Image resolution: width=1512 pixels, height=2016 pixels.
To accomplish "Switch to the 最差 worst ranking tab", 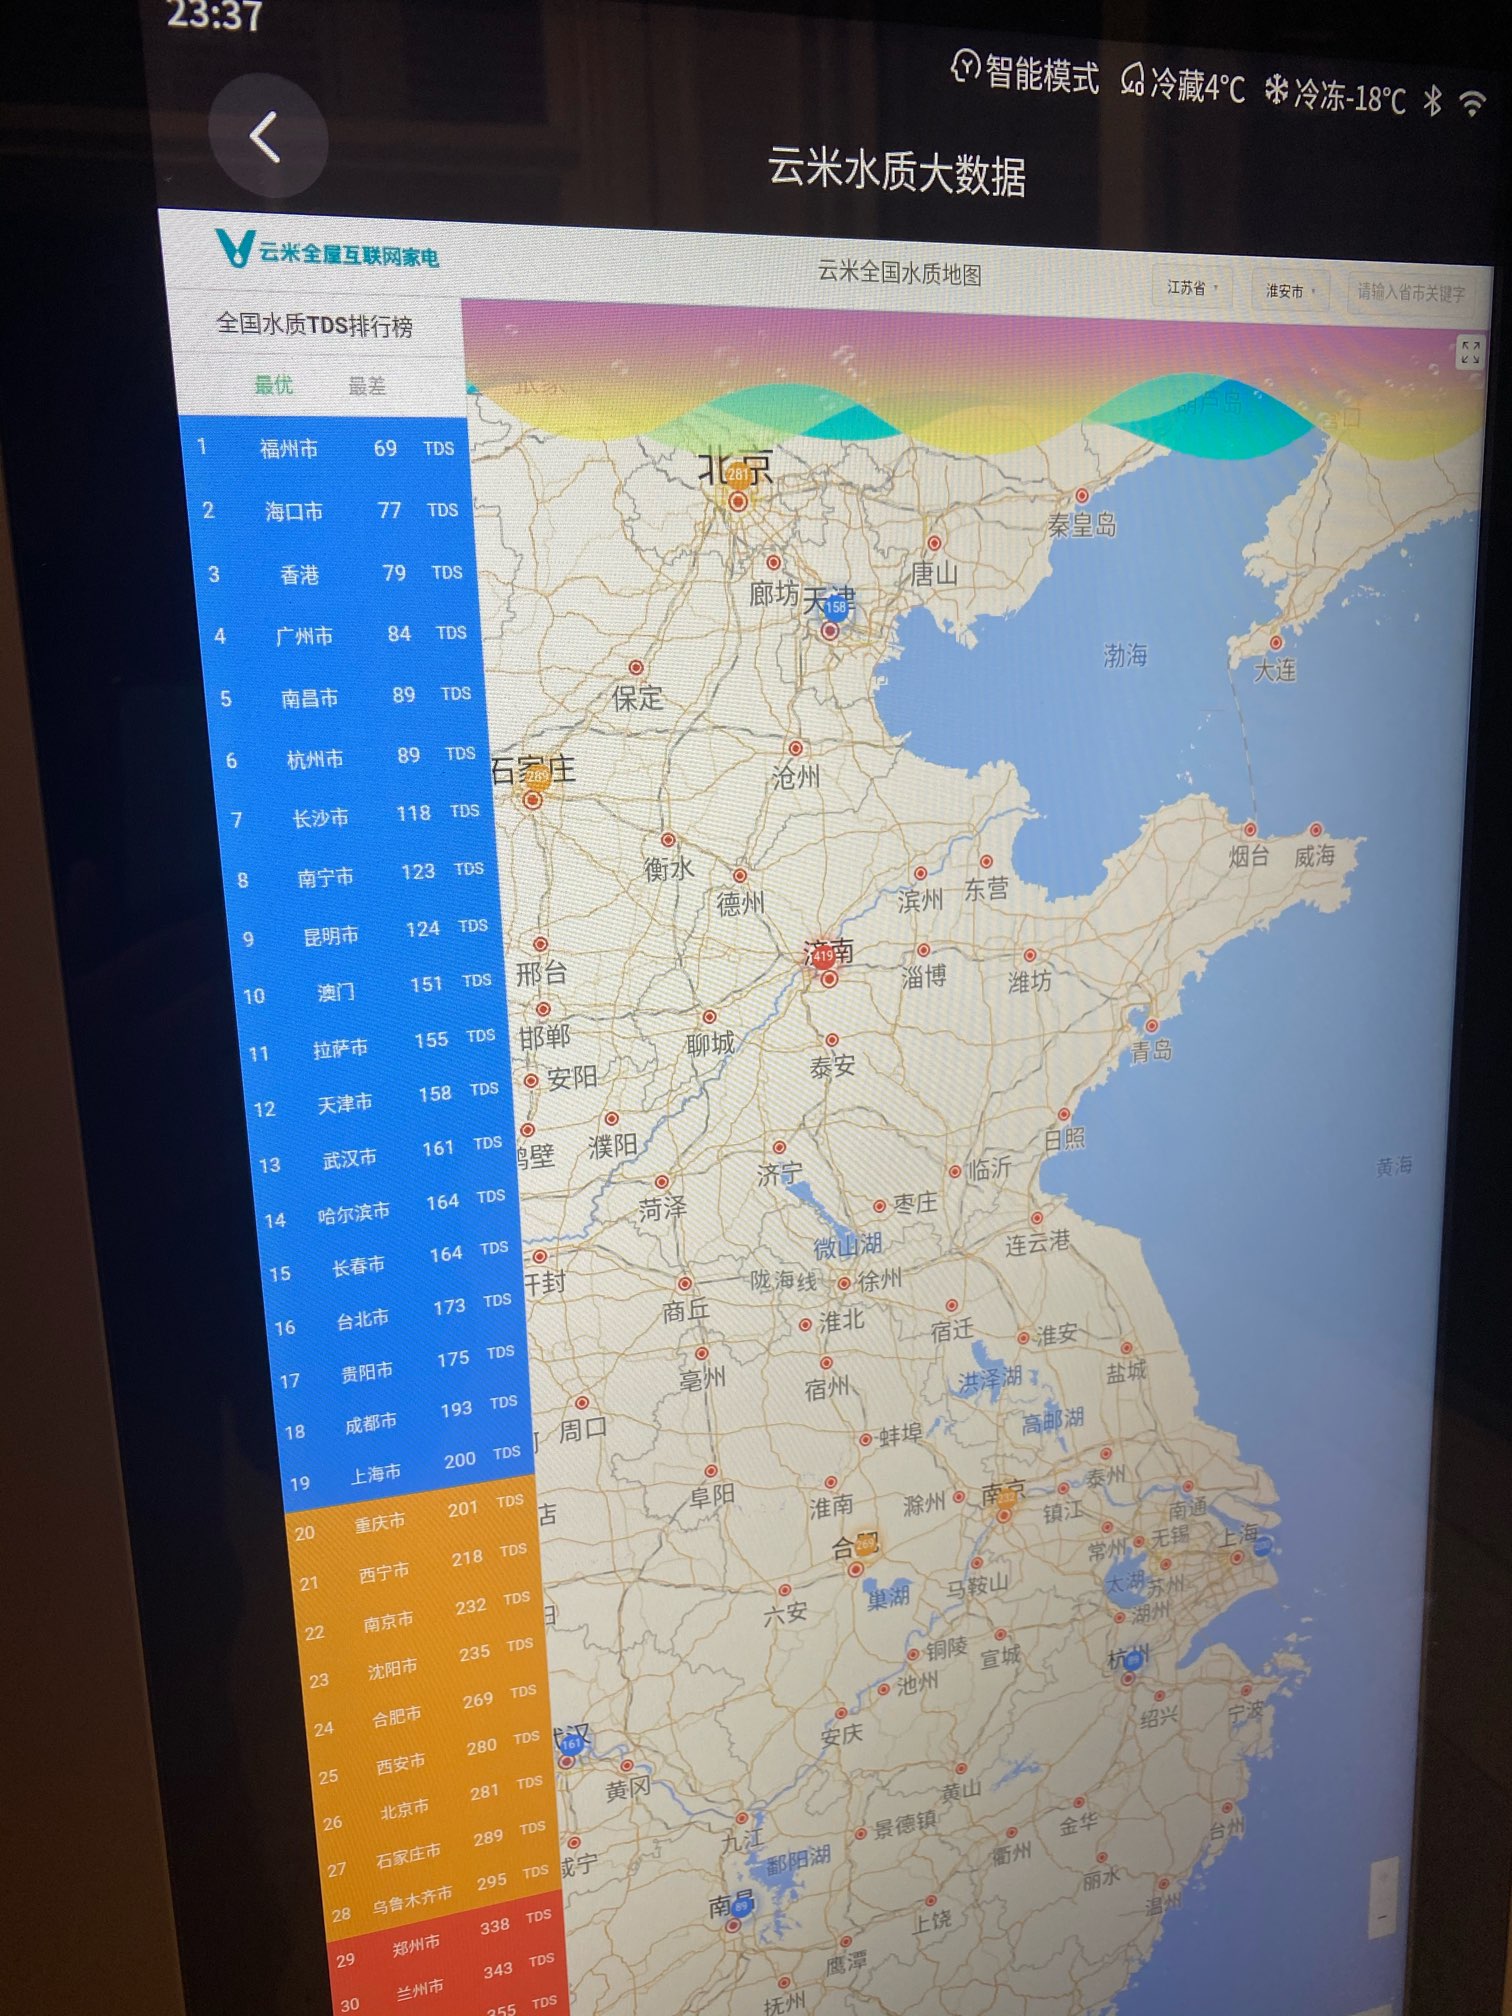I will [366, 386].
